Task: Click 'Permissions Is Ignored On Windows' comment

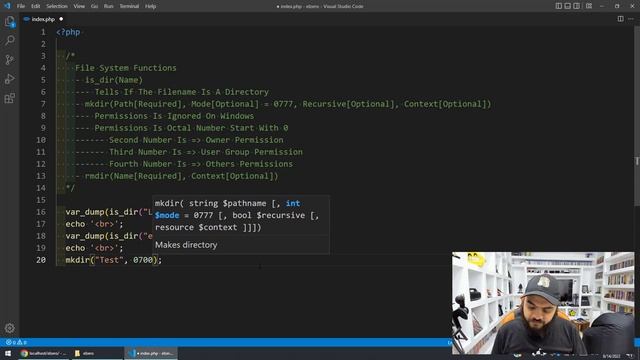Action: 174,116
